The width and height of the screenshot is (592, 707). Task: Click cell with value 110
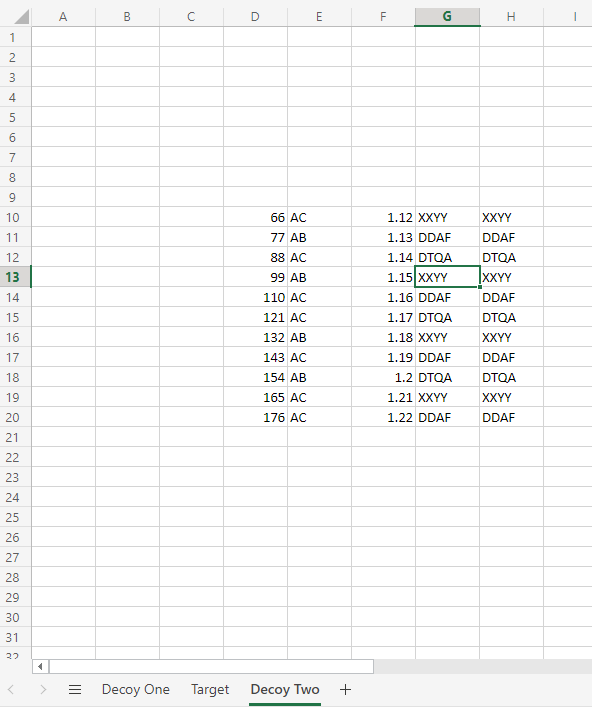click(256, 297)
